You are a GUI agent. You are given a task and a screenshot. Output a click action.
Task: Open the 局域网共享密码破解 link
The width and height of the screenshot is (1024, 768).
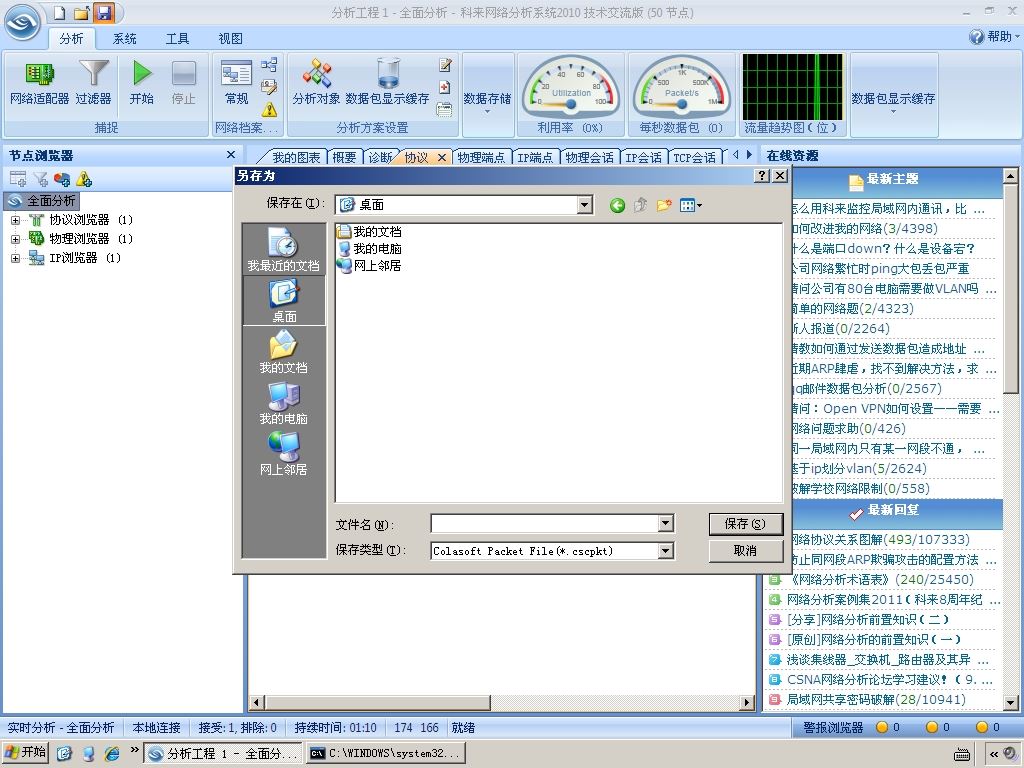(875, 699)
